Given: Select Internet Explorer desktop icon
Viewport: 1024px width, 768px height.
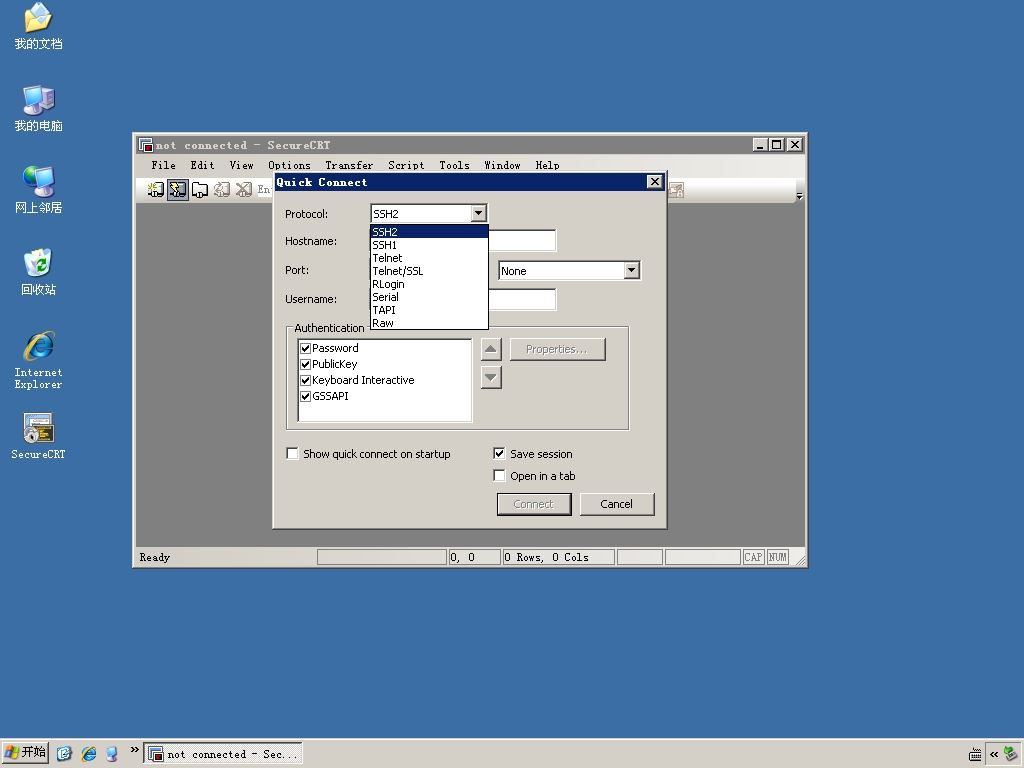Looking at the screenshot, I should (38, 360).
